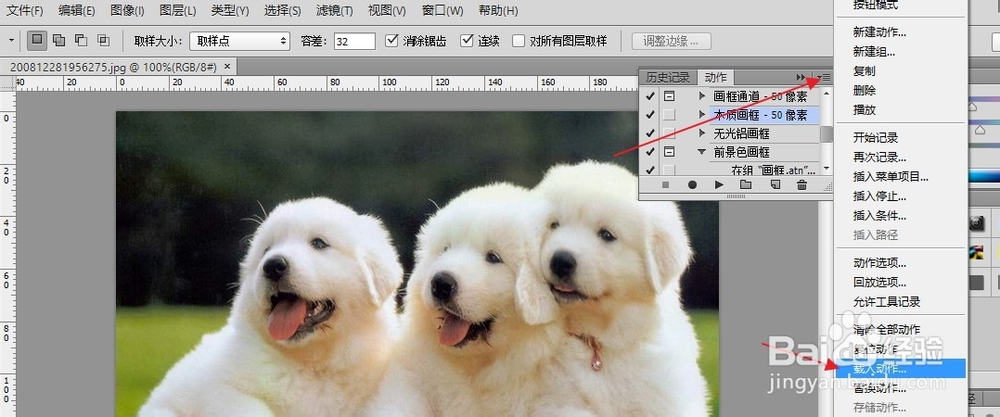
Task: Expand the 画框通道 action triangle
Action: 702,96
